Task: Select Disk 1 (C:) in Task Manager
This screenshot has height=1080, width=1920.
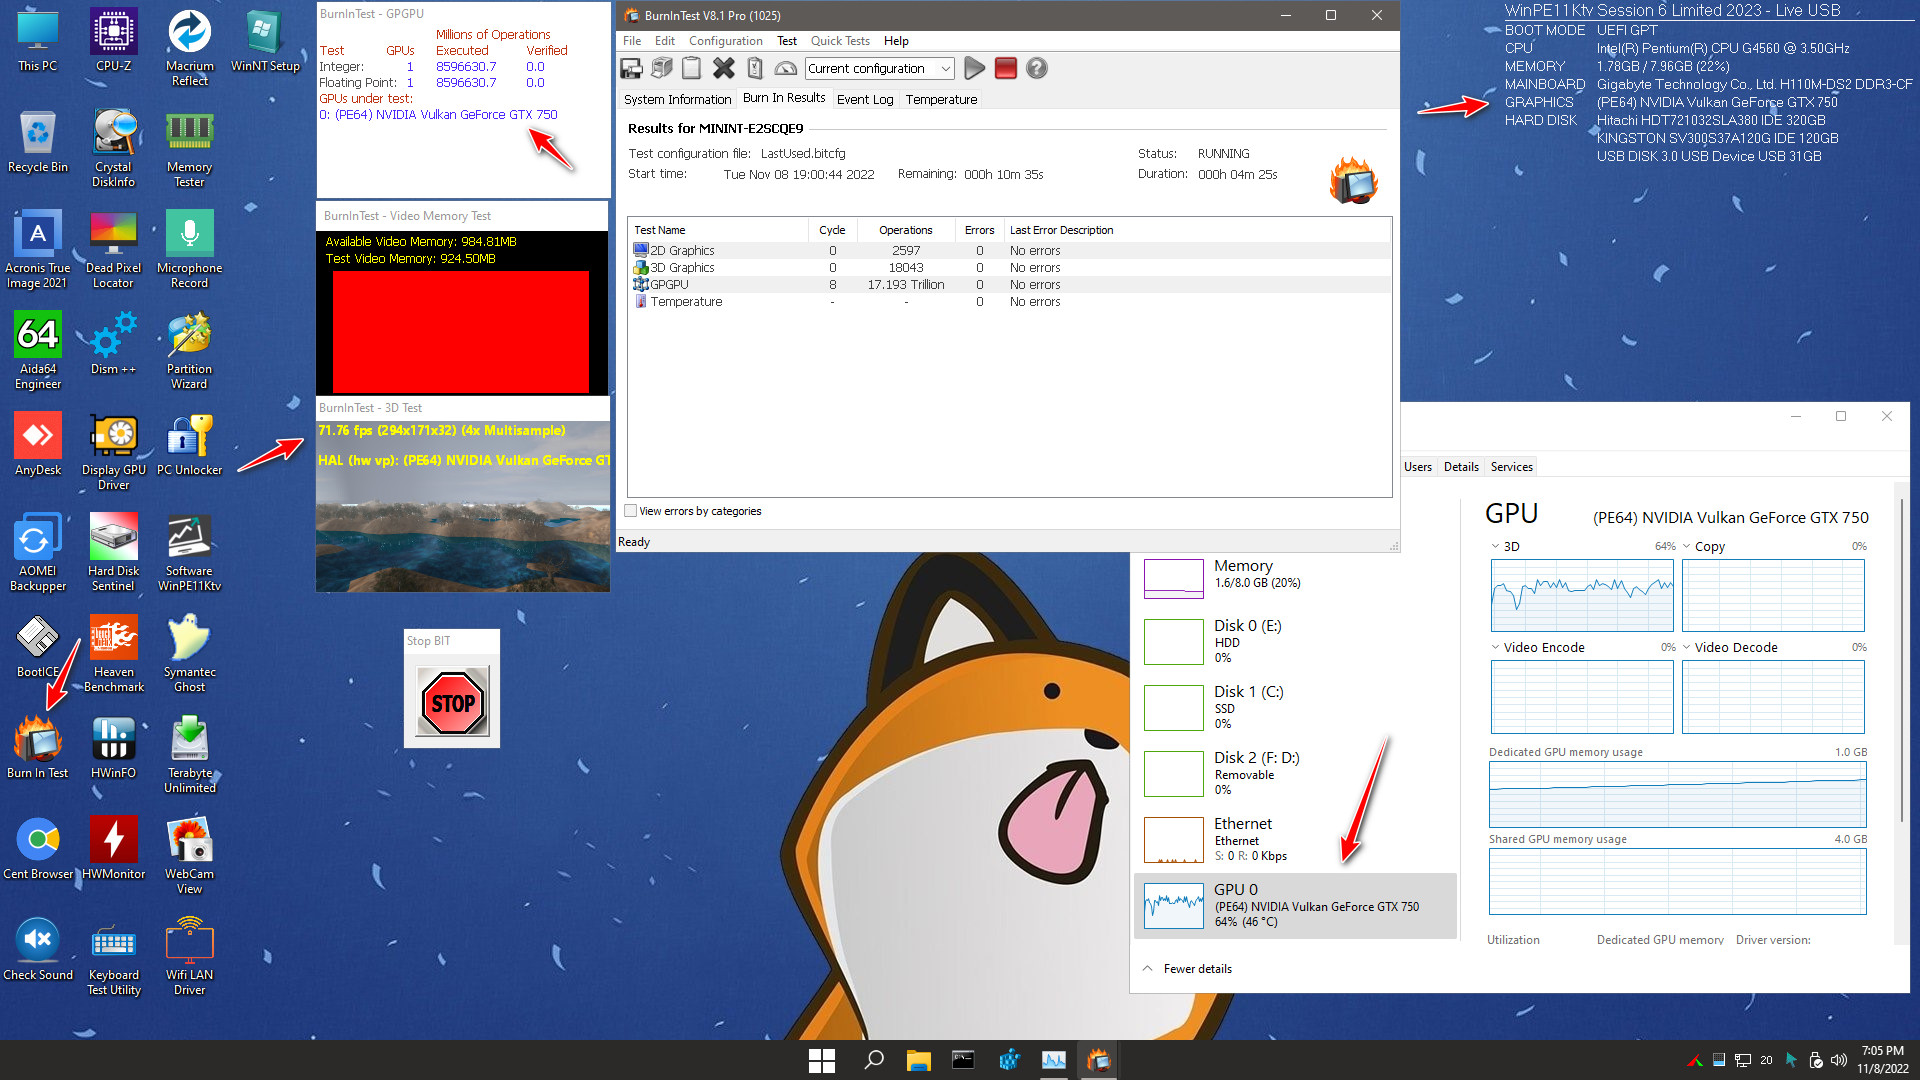Action: (x=1295, y=707)
